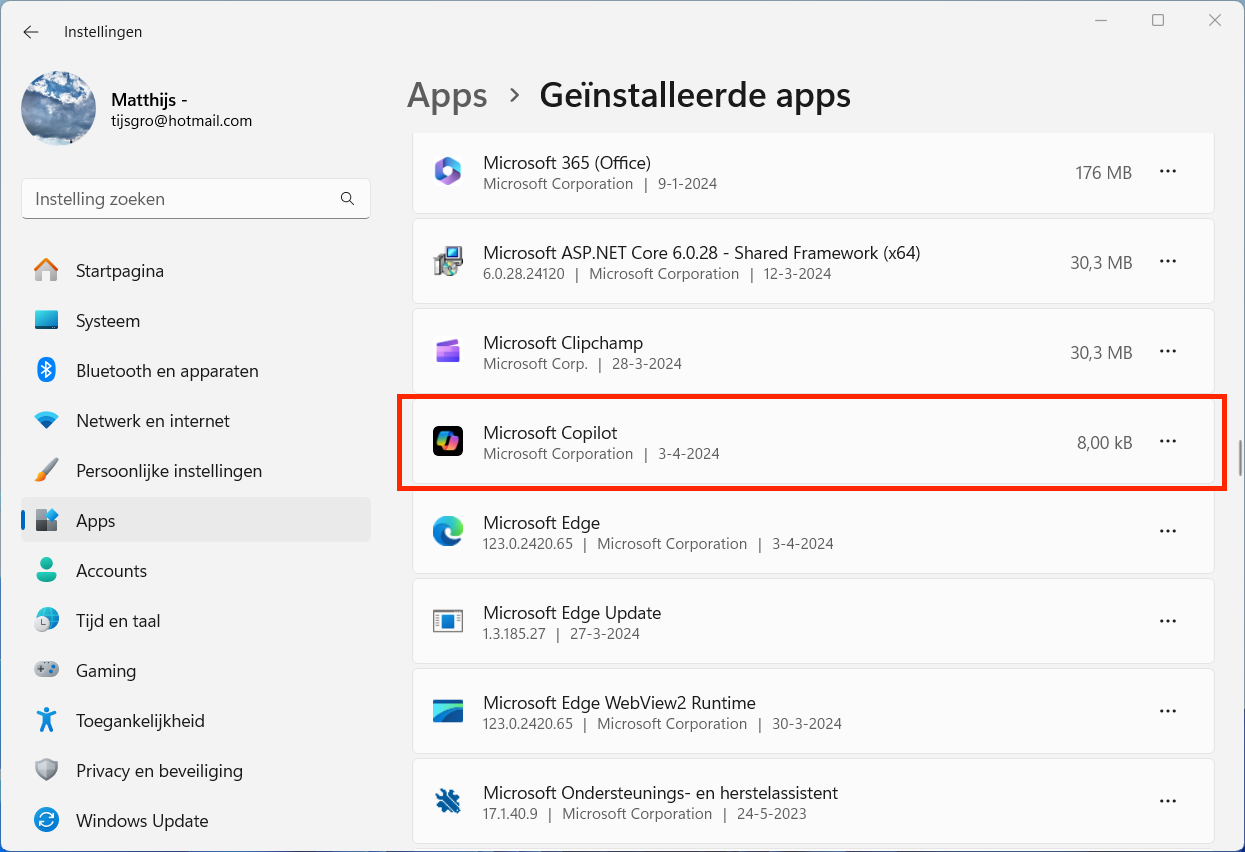Viewport: 1245px width, 852px height.
Task: Click the Microsoft Edge app icon
Action: coord(447,531)
